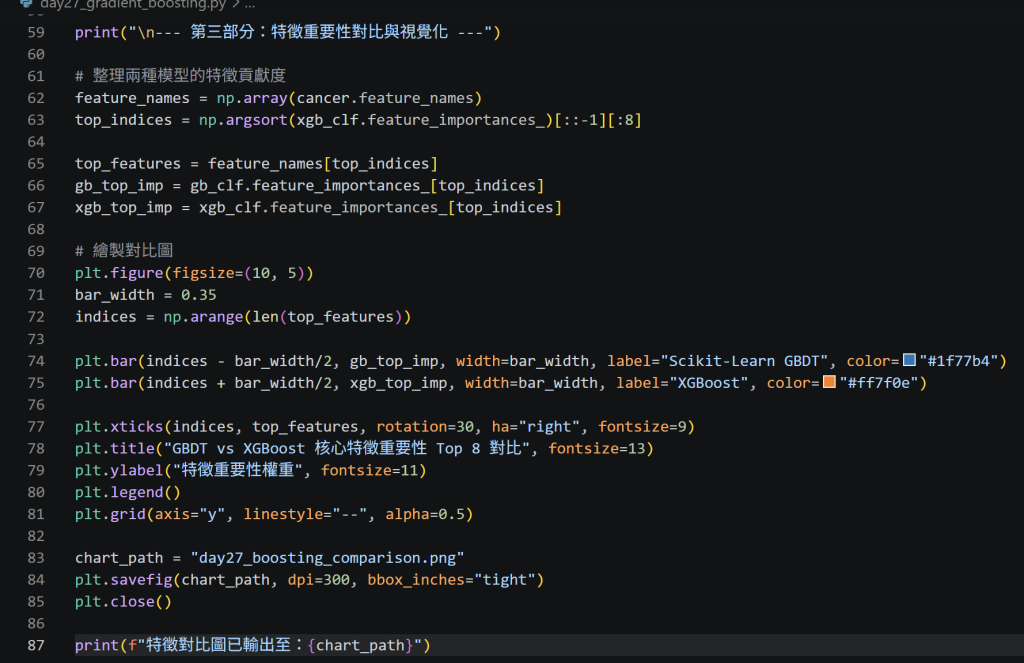Click "plt.legend()" on line 80
The width and height of the screenshot is (1024, 663).
point(128,493)
